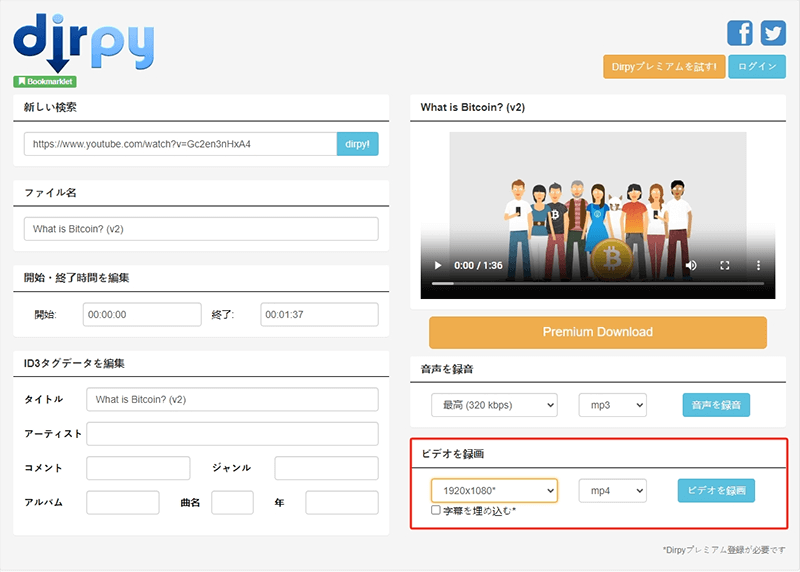Click the 開始・終了時間を編集 heading
800x572 pixels.
[x=76, y=278]
